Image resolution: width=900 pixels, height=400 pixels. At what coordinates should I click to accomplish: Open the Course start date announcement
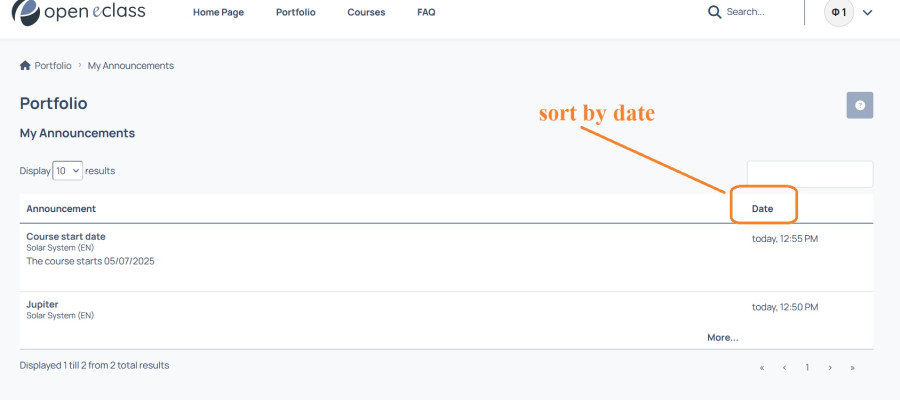(x=66, y=236)
